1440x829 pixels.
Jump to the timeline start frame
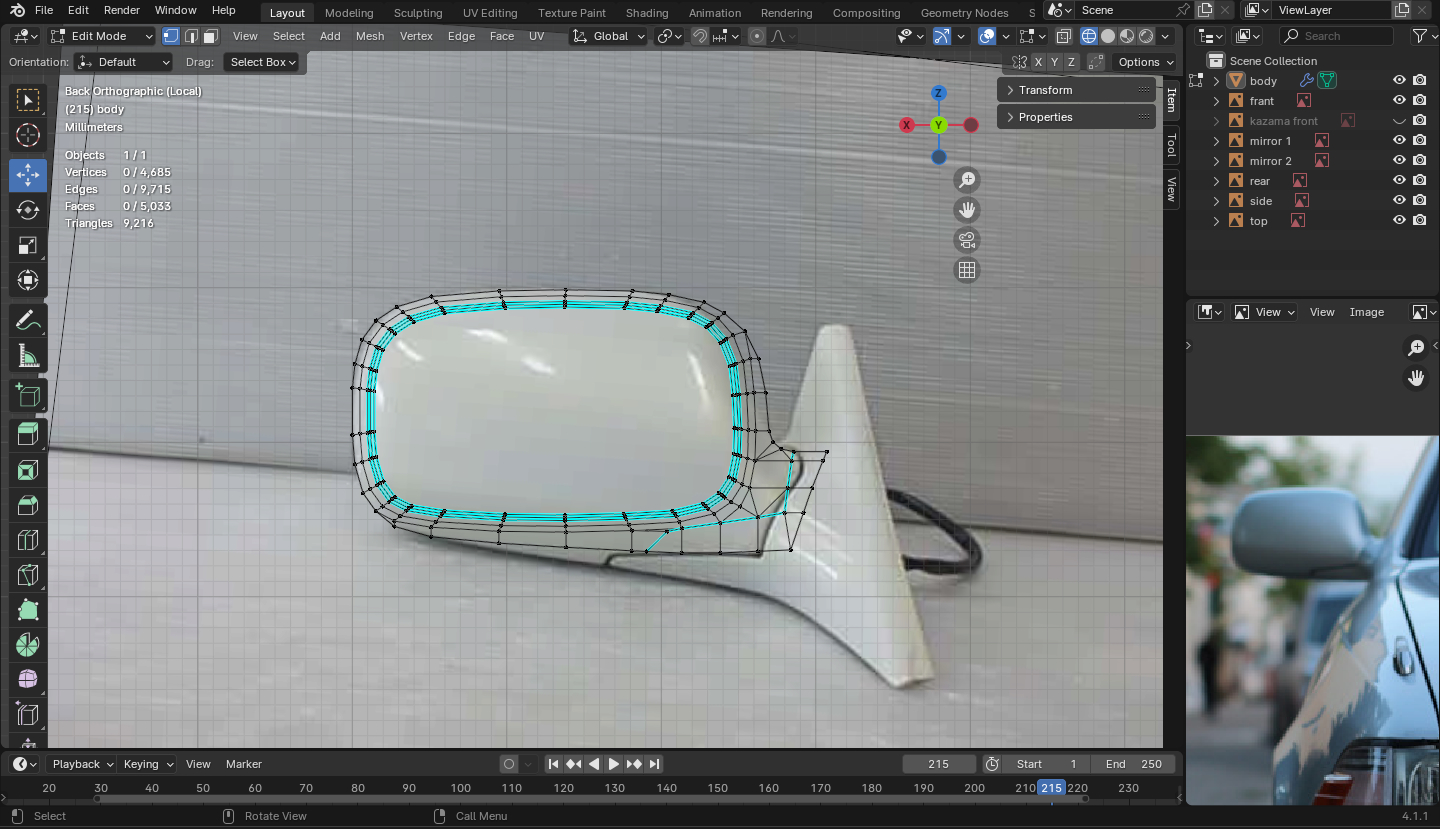coord(553,764)
